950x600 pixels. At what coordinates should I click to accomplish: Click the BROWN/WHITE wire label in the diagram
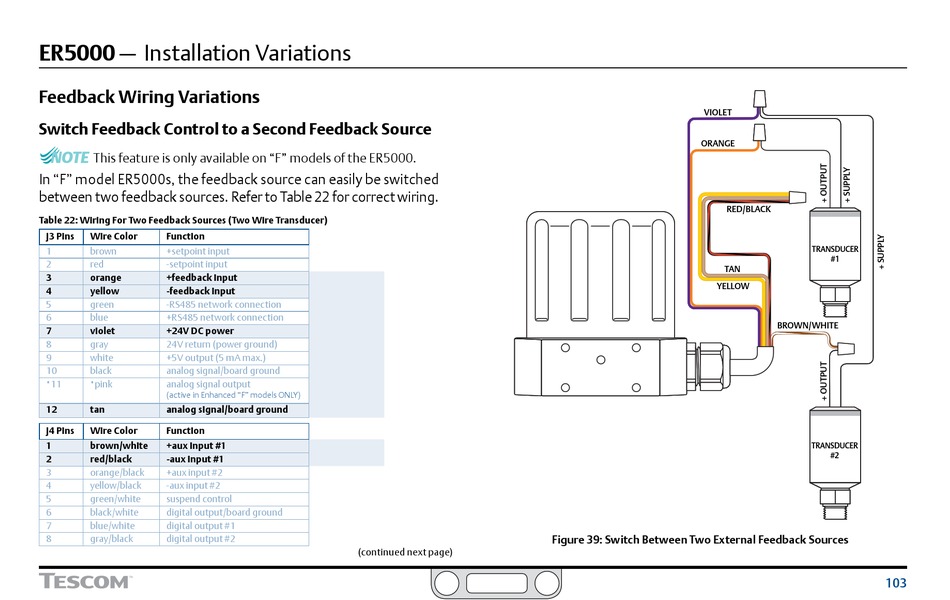coord(808,325)
